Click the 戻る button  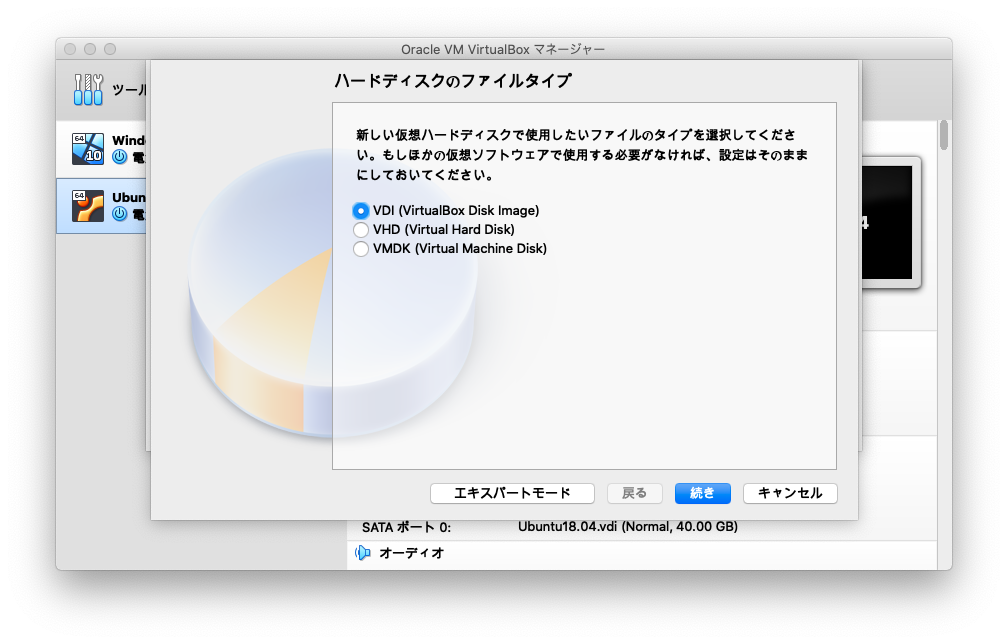pos(635,492)
